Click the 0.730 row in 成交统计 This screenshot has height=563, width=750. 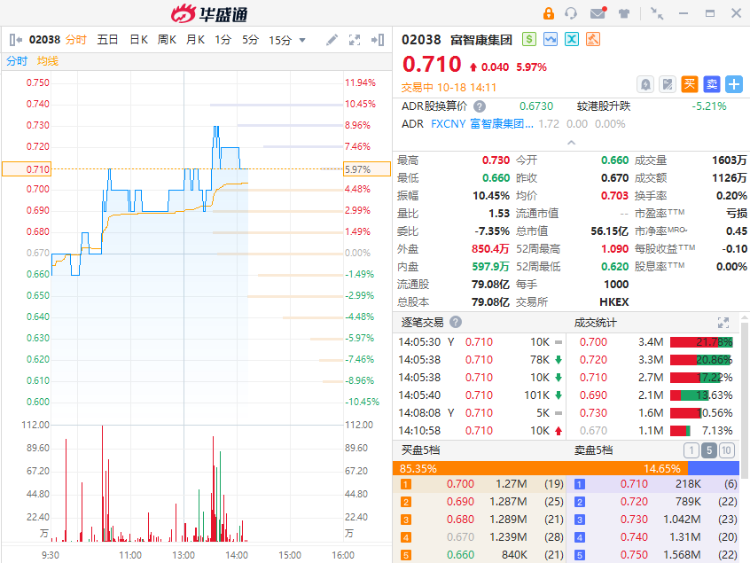[655, 413]
